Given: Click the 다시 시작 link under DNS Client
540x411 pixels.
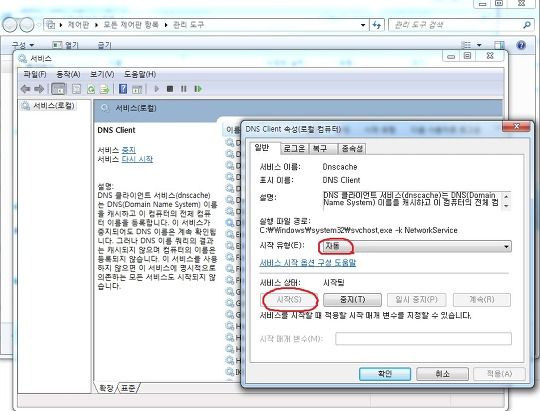Looking at the screenshot, I should click(137, 159).
